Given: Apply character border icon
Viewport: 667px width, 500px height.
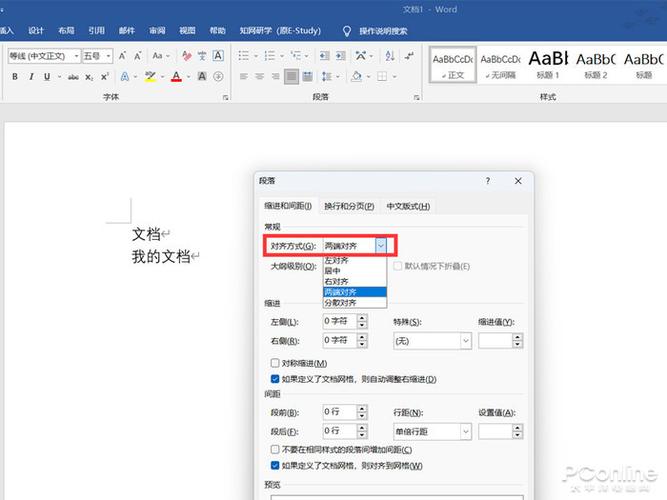Looking at the screenshot, I should click(218, 56).
